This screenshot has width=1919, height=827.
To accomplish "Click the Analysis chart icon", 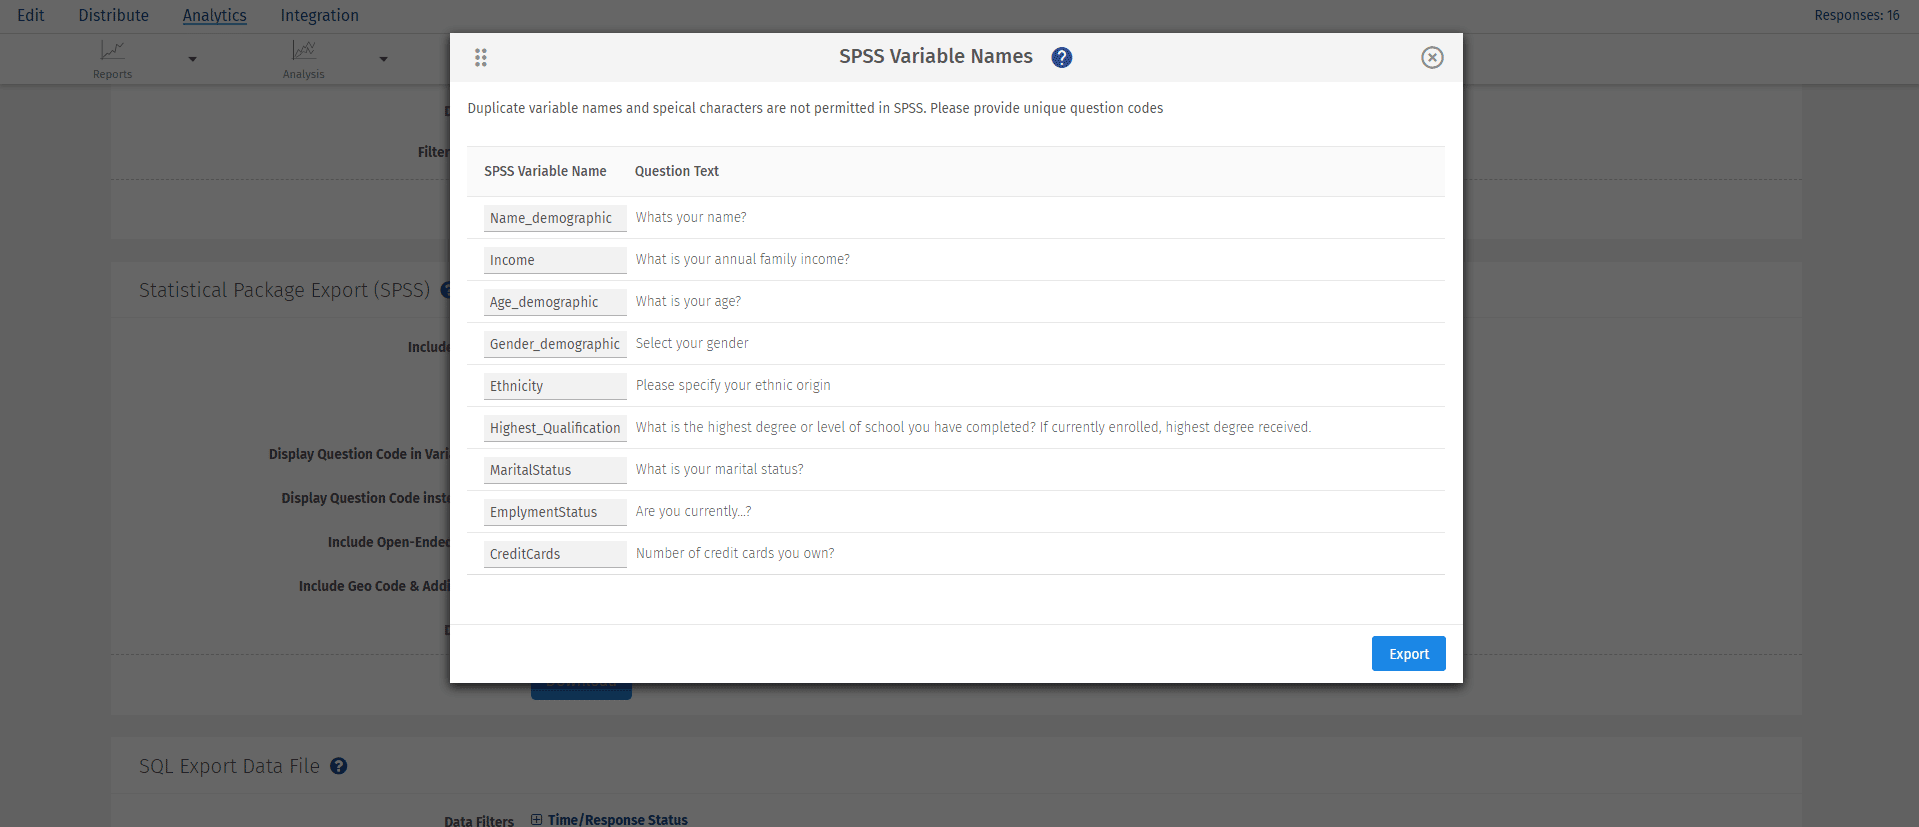I will point(304,50).
